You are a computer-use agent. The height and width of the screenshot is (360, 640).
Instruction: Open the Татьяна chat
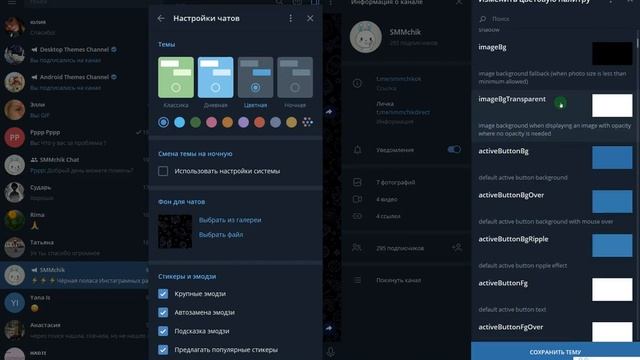coord(74,248)
